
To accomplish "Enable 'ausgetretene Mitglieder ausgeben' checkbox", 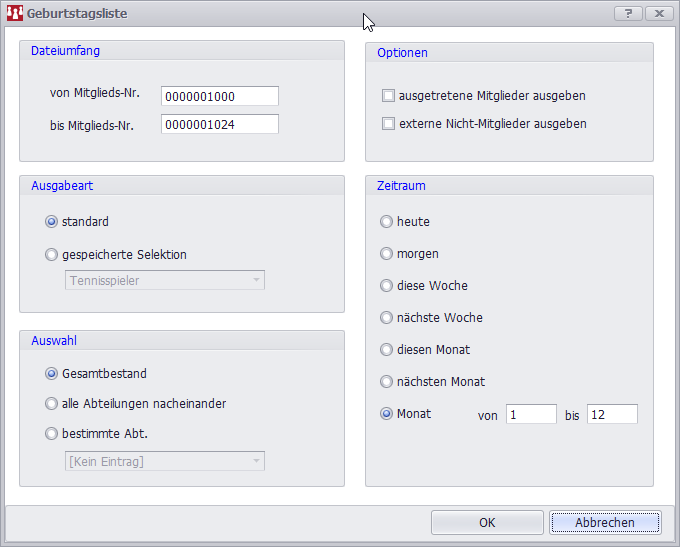I will coord(388,96).
